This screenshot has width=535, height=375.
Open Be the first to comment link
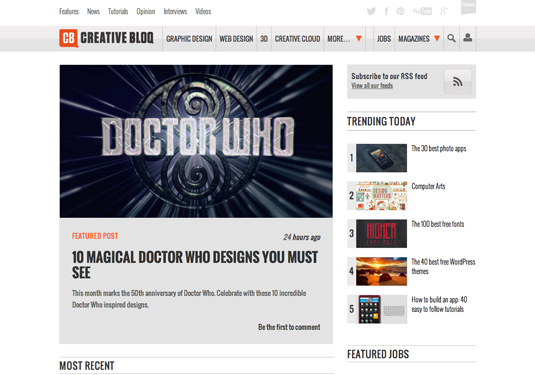coord(289,327)
